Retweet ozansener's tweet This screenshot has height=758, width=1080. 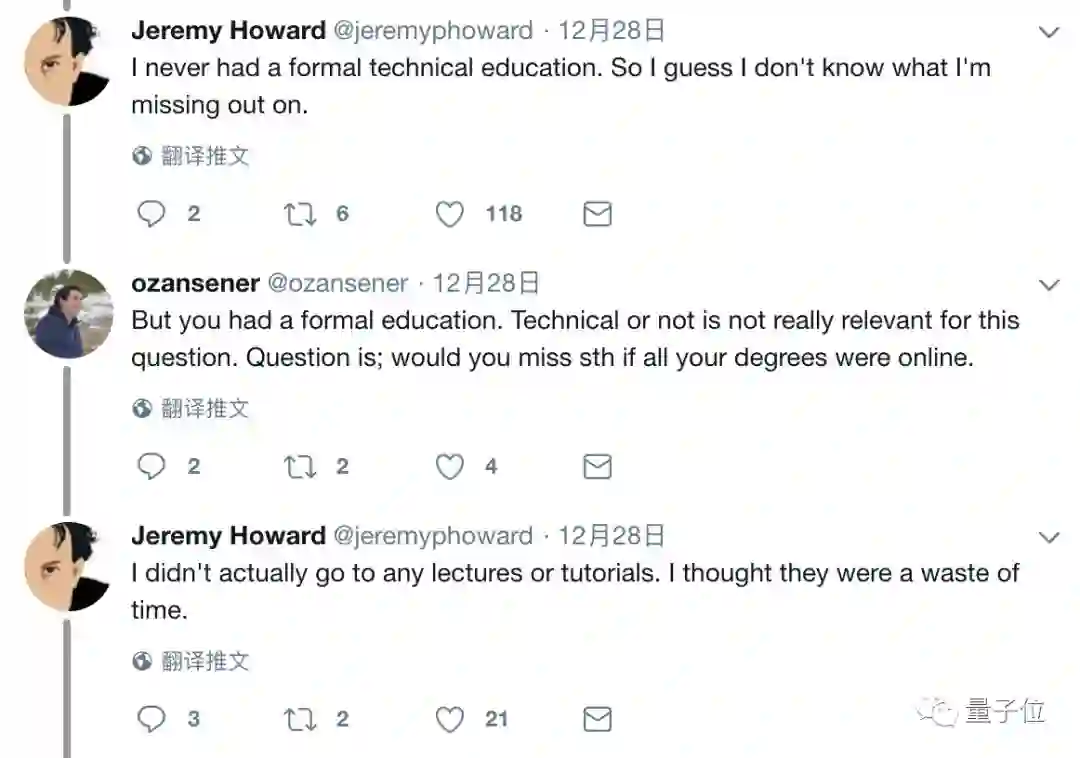[301, 467]
